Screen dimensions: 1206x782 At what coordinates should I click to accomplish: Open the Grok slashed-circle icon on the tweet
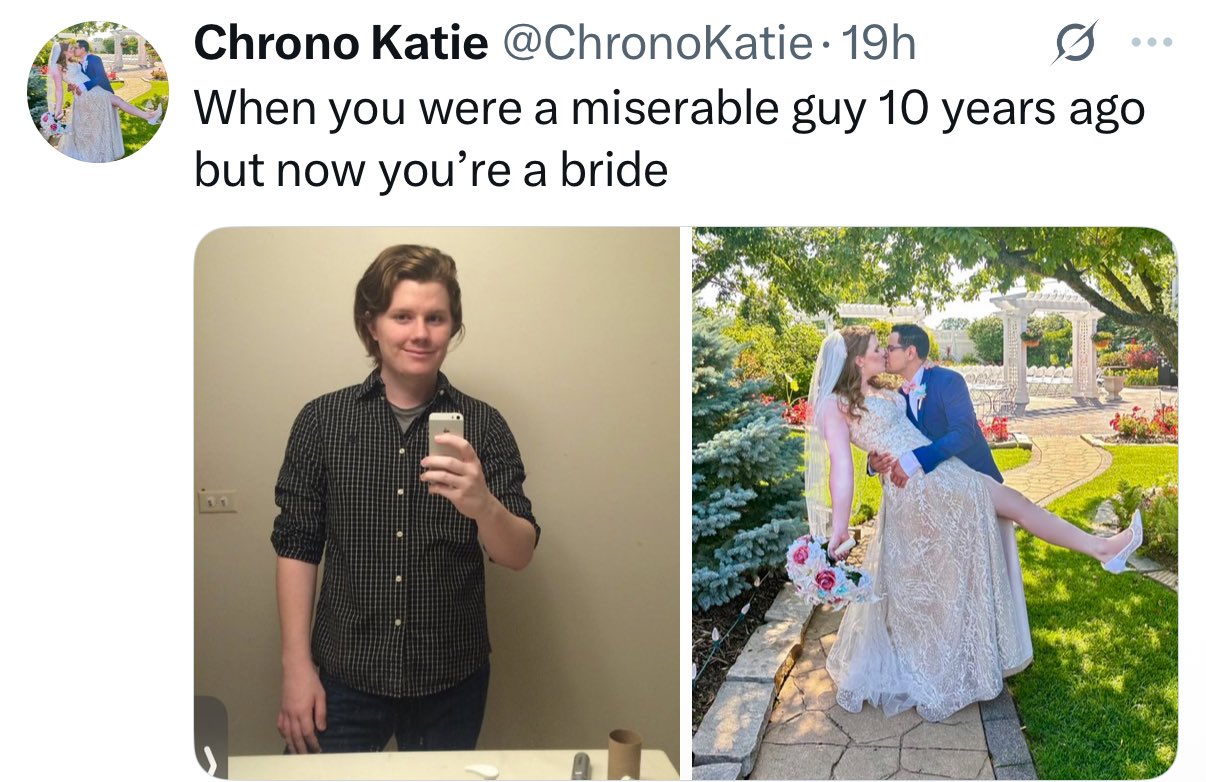(x=1074, y=43)
